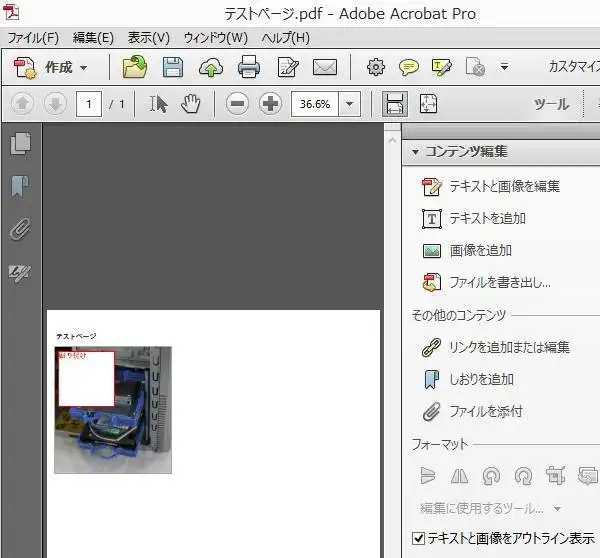
Task: Collapse the コンテンツ編集 panel section
Action: pos(415,152)
